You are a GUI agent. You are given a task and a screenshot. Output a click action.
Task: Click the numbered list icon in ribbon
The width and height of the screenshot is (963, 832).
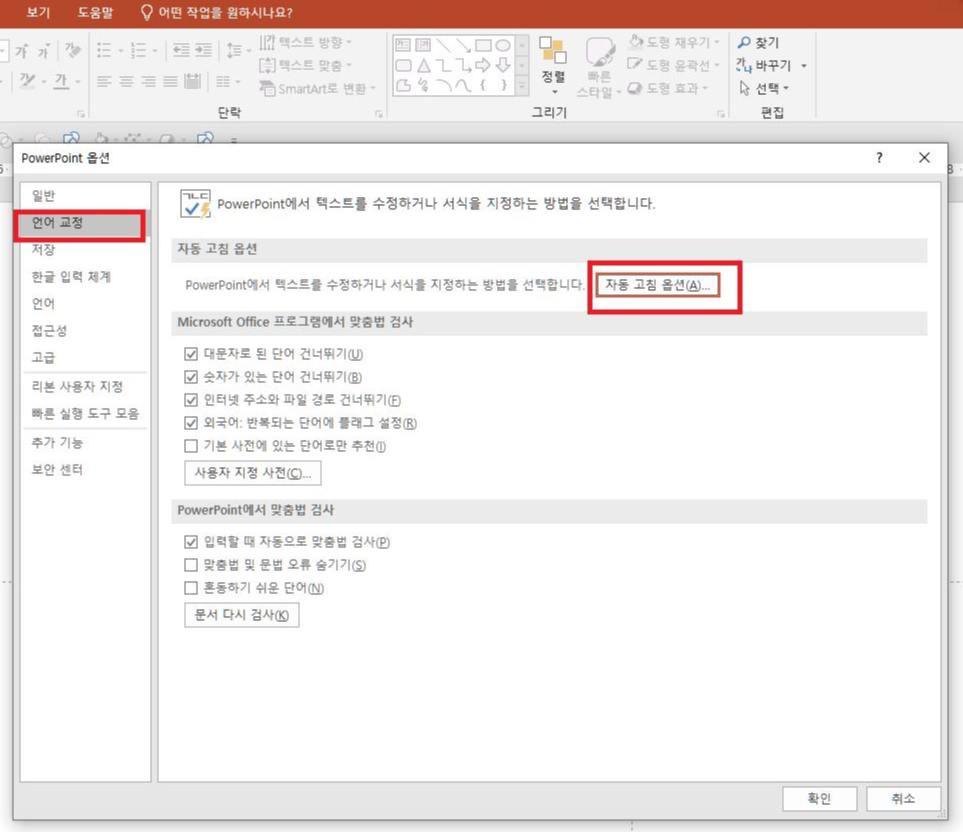tap(139, 50)
